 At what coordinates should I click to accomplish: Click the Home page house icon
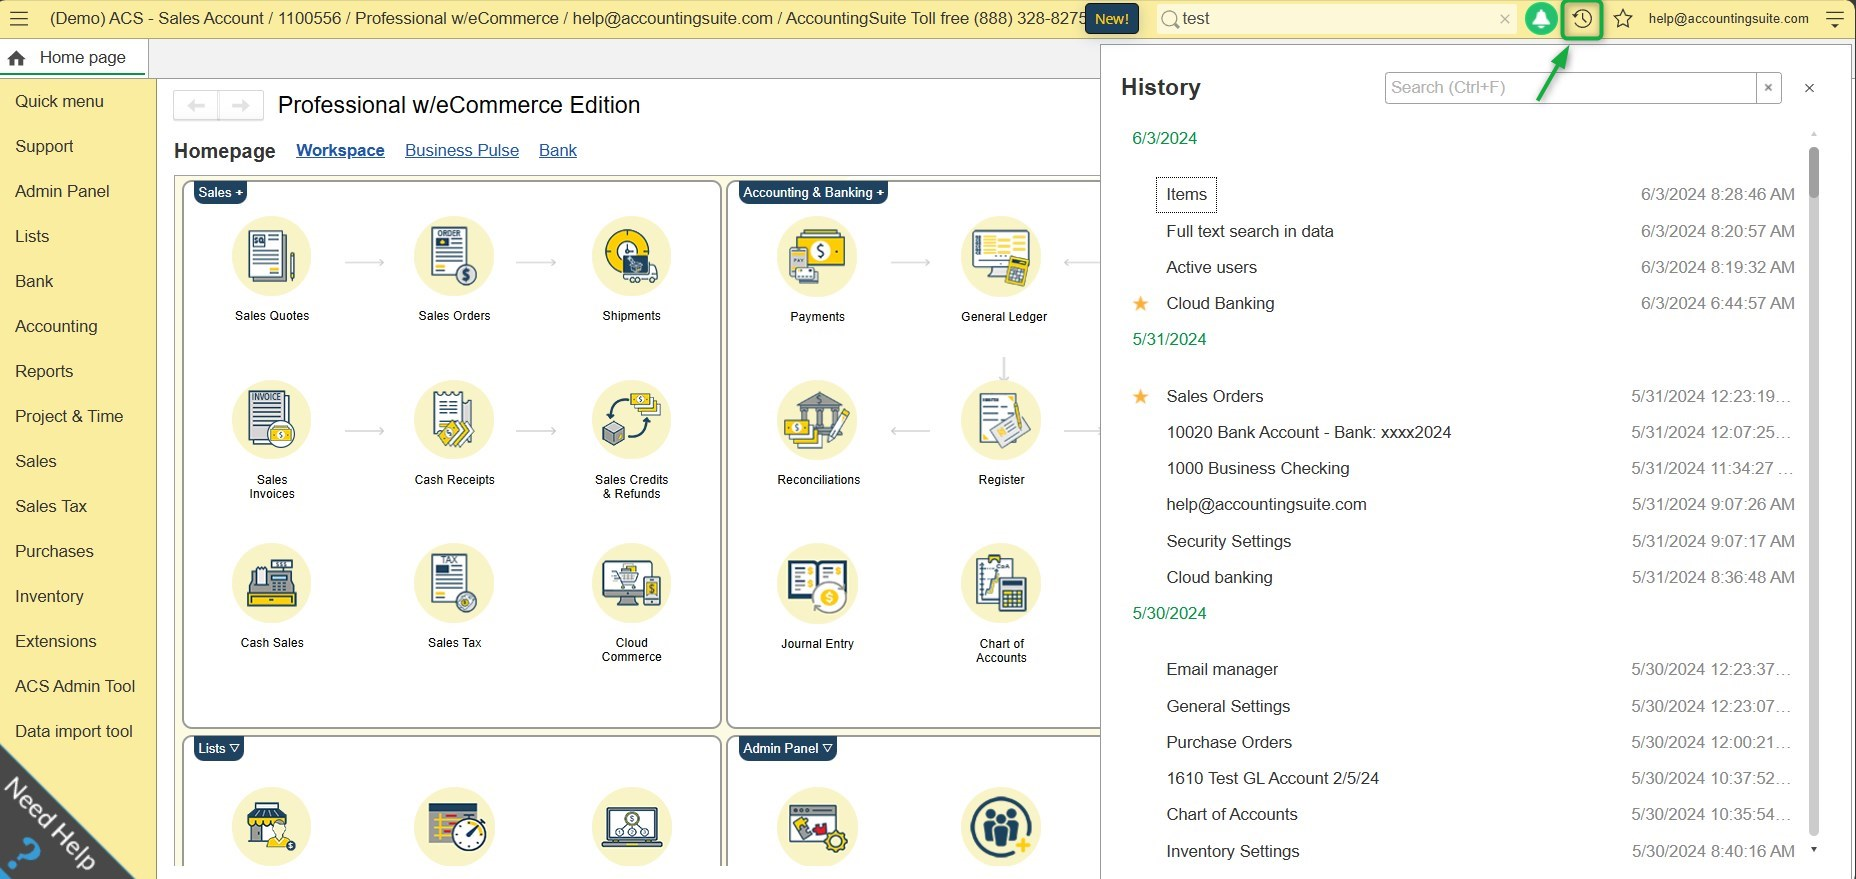16,58
